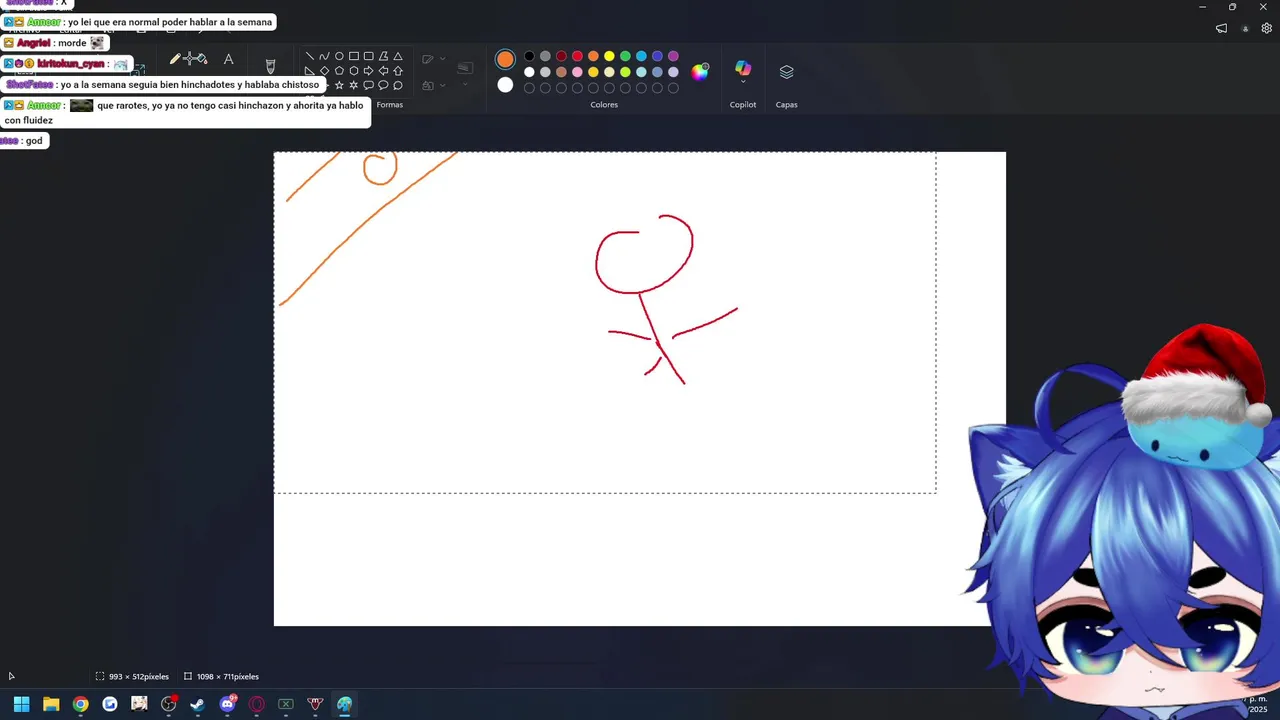
Task: Choose the brown color swatch
Action: click(x=561, y=72)
